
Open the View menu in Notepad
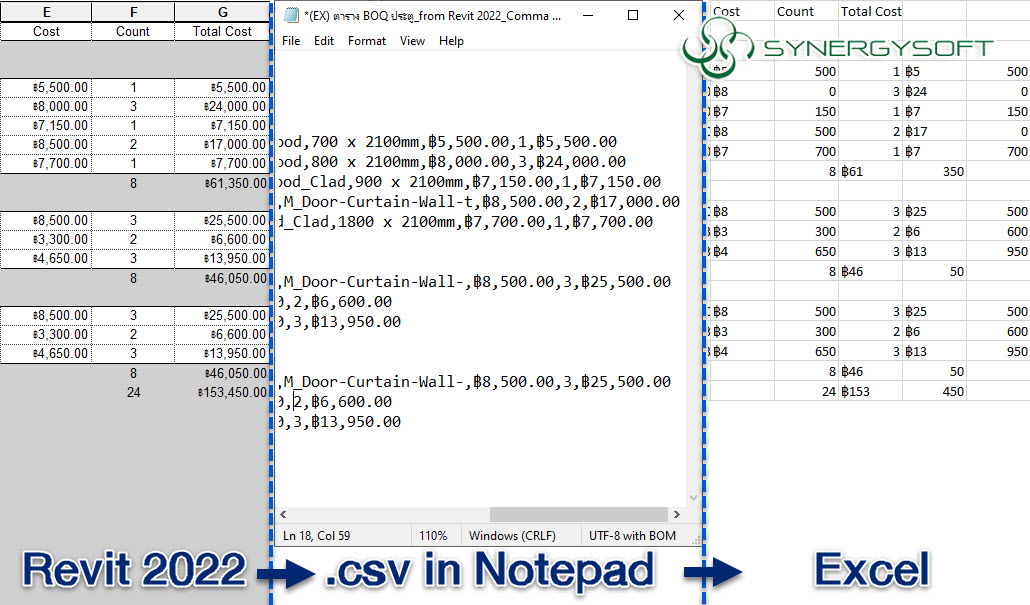point(411,40)
